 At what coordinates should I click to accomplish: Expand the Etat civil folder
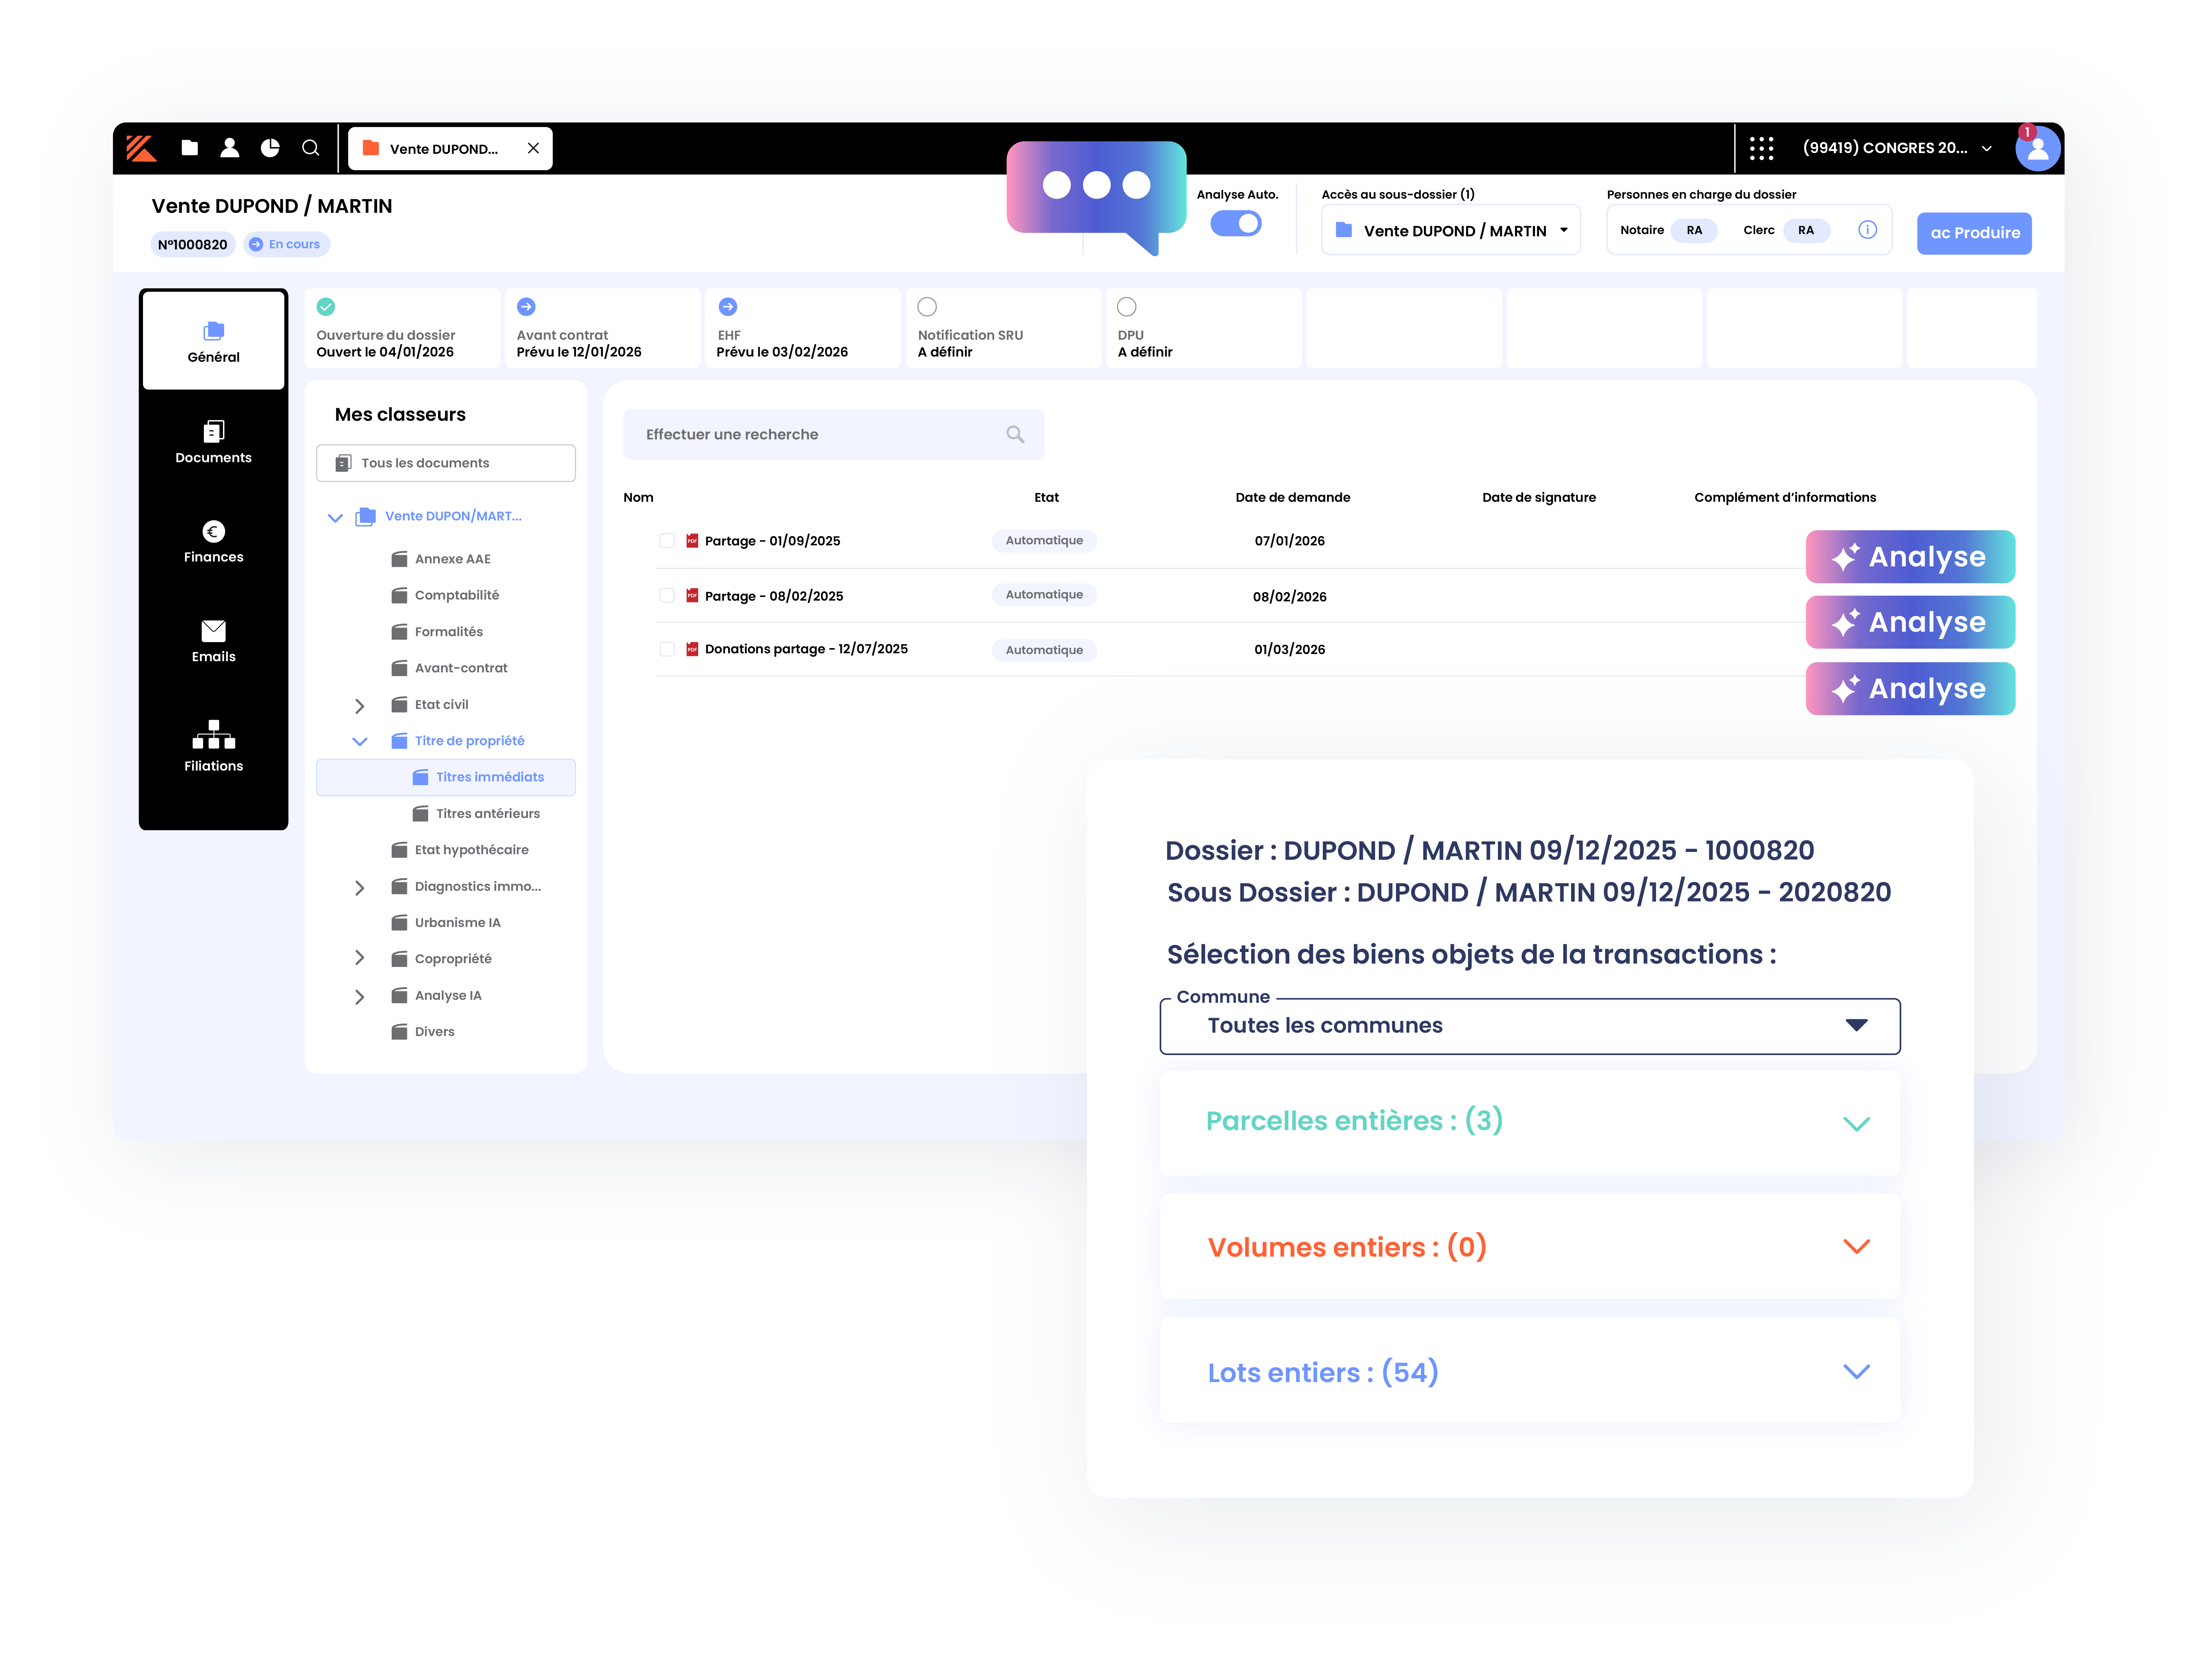click(360, 706)
